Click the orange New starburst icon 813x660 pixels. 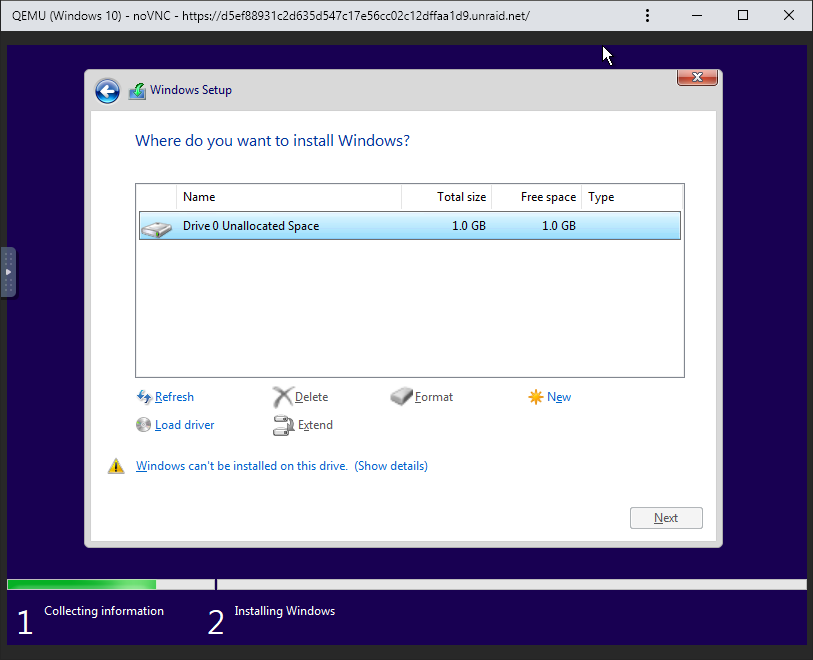click(536, 397)
